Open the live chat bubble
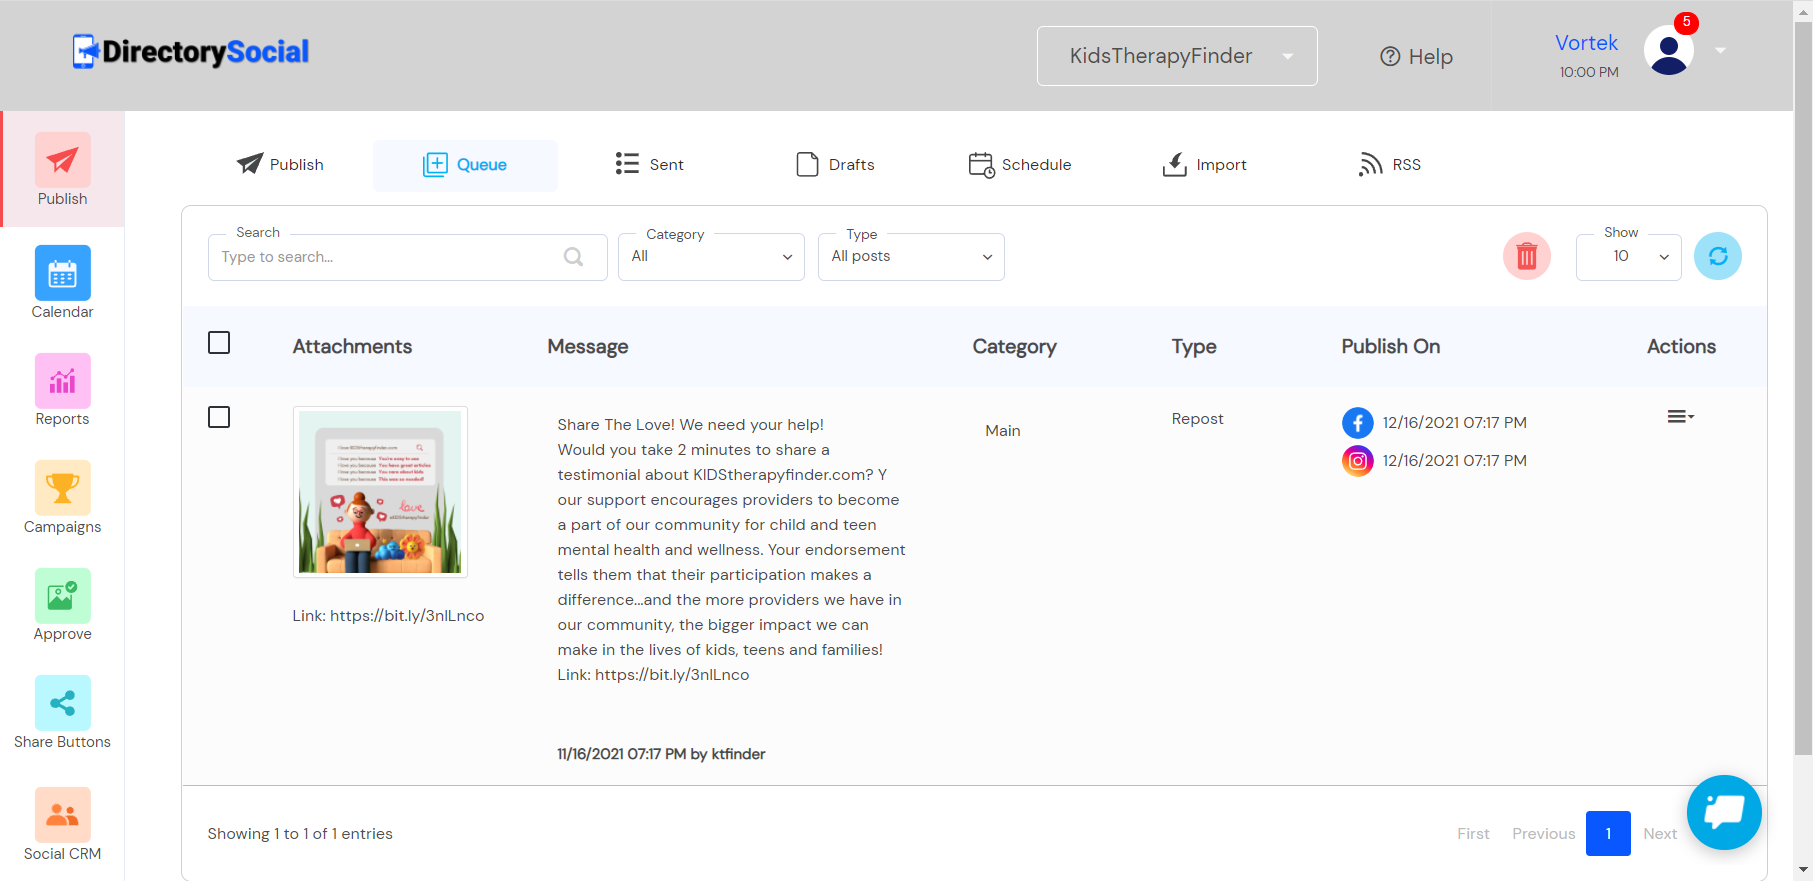Screen dimensions: 1813x881 pyautogui.click(x=1723, y=811)
